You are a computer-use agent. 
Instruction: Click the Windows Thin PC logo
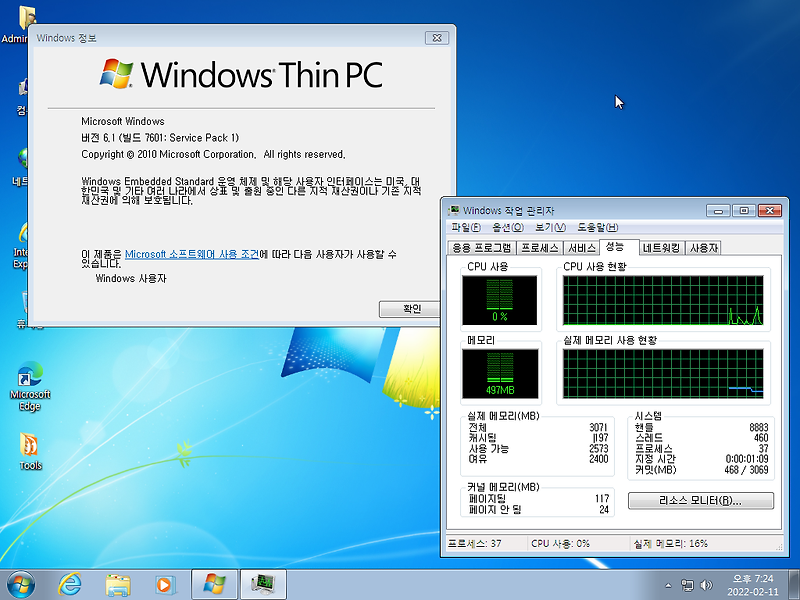(x=241, y=74)
